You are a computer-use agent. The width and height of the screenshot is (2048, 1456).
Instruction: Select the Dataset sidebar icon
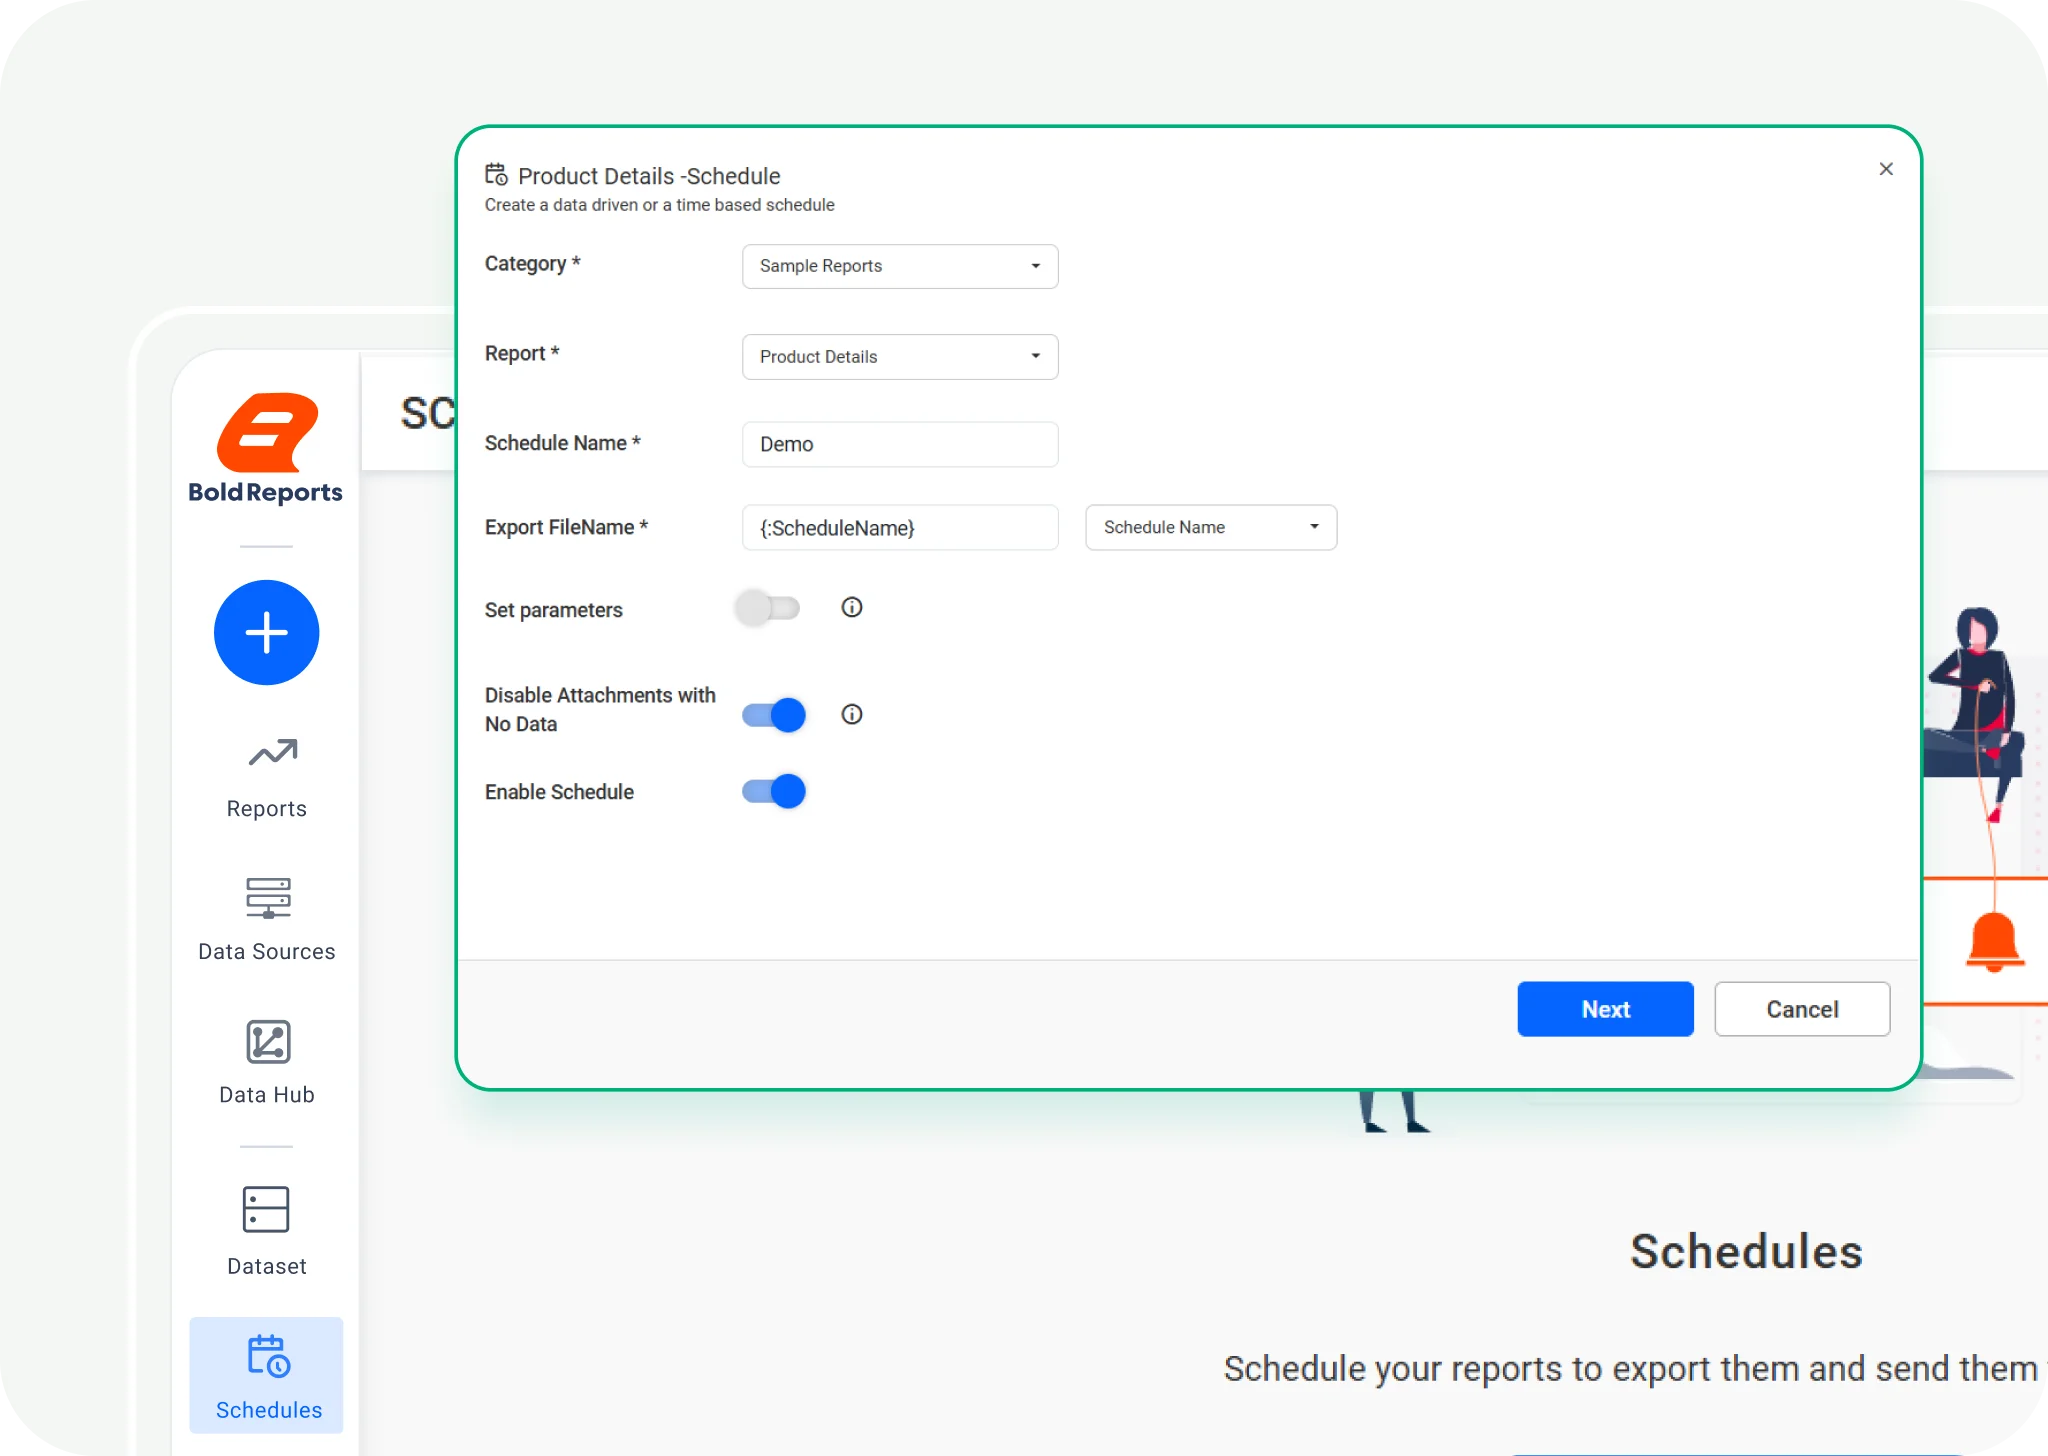pos(266,1210)
